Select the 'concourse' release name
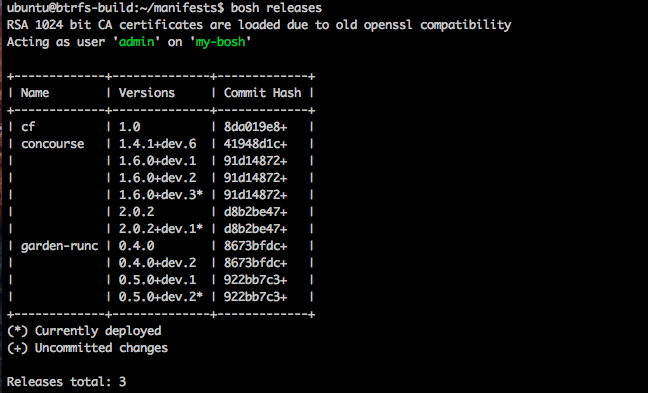 [52, 144]
